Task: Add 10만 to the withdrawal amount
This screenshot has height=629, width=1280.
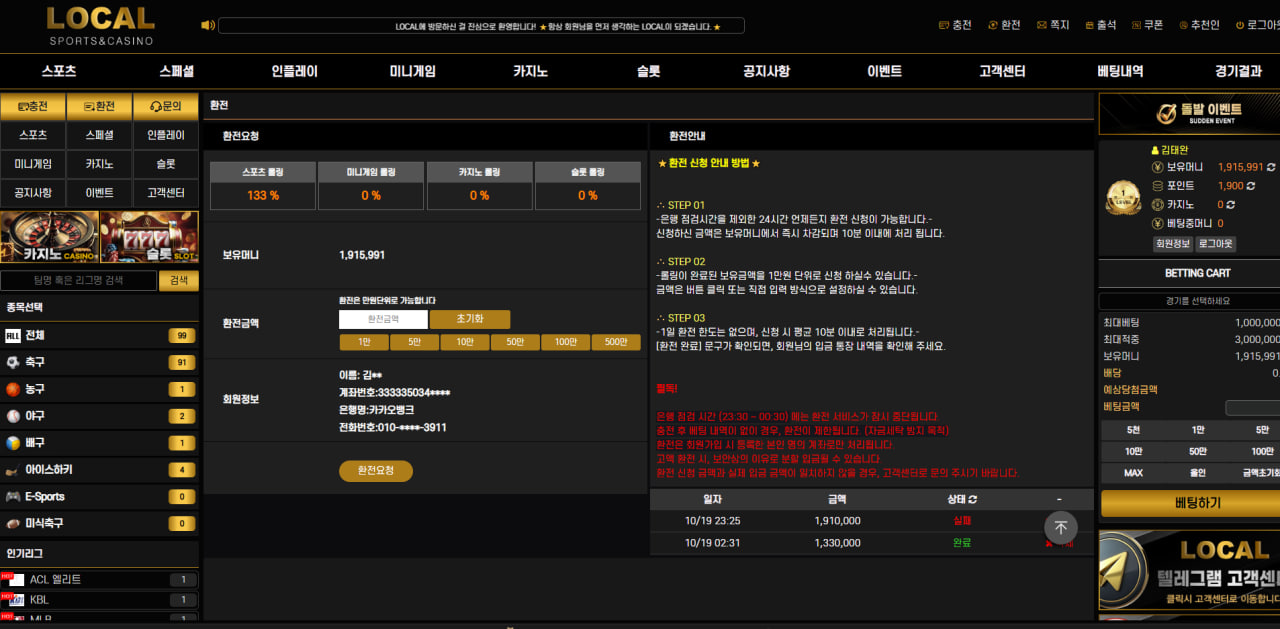Action: click(x=464, y=343)
